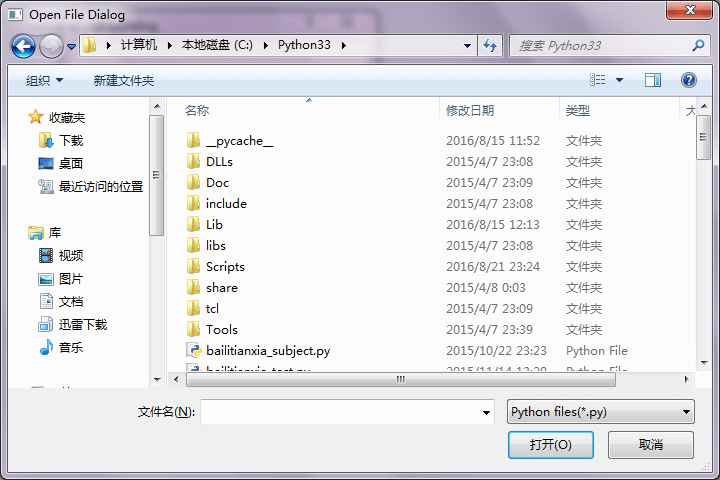The image size is (720, 480).
Task: Open the file name history dropdown
Action: [x=486, y=412]
